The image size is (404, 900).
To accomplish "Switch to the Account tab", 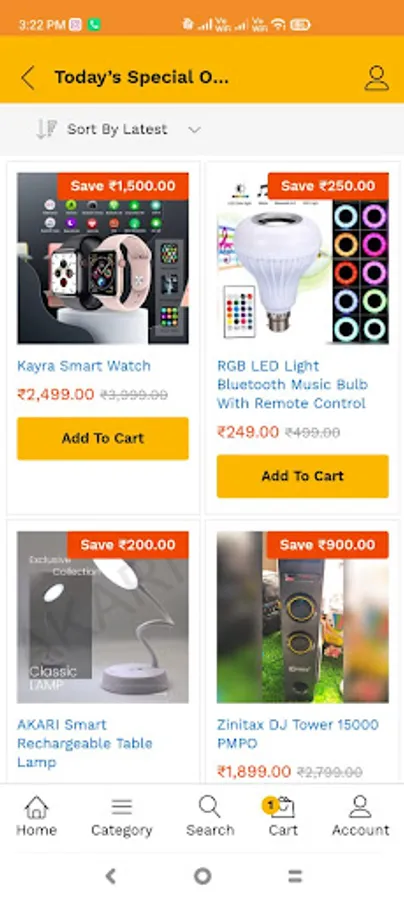I will [x=360, y=816].
